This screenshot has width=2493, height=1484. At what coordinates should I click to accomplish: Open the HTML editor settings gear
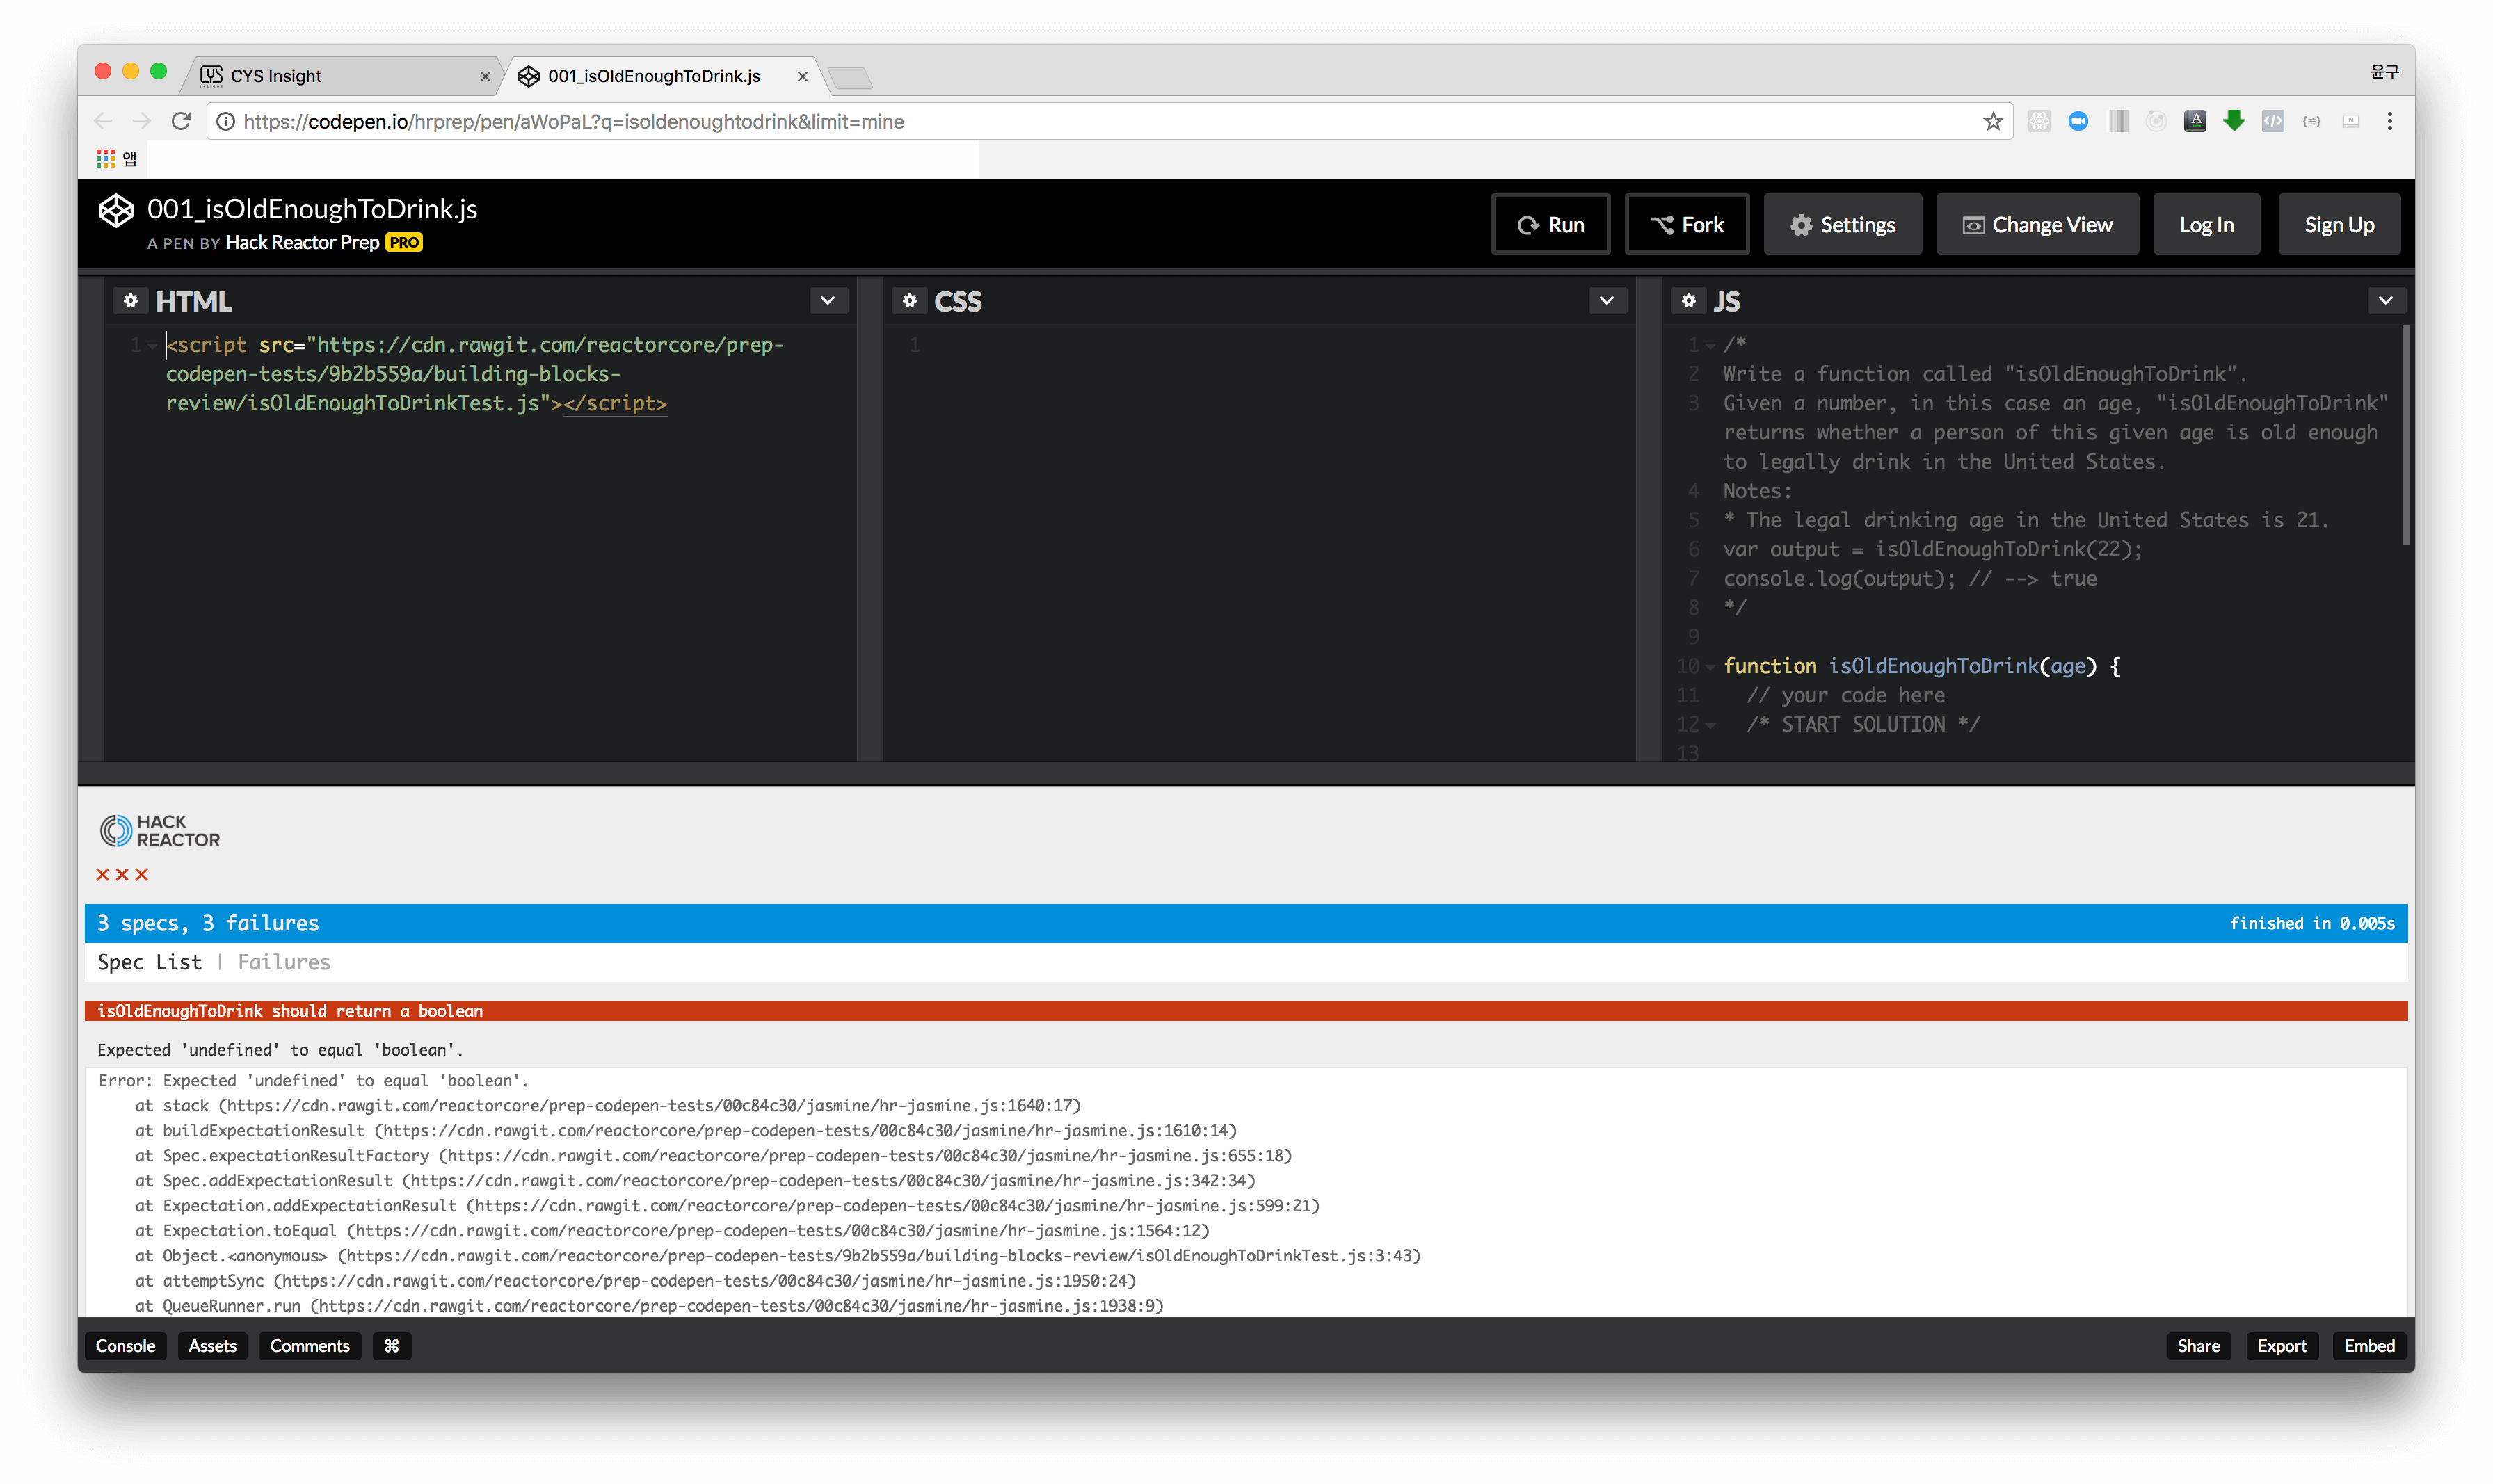pyautogui.click(x=130, y=301)
